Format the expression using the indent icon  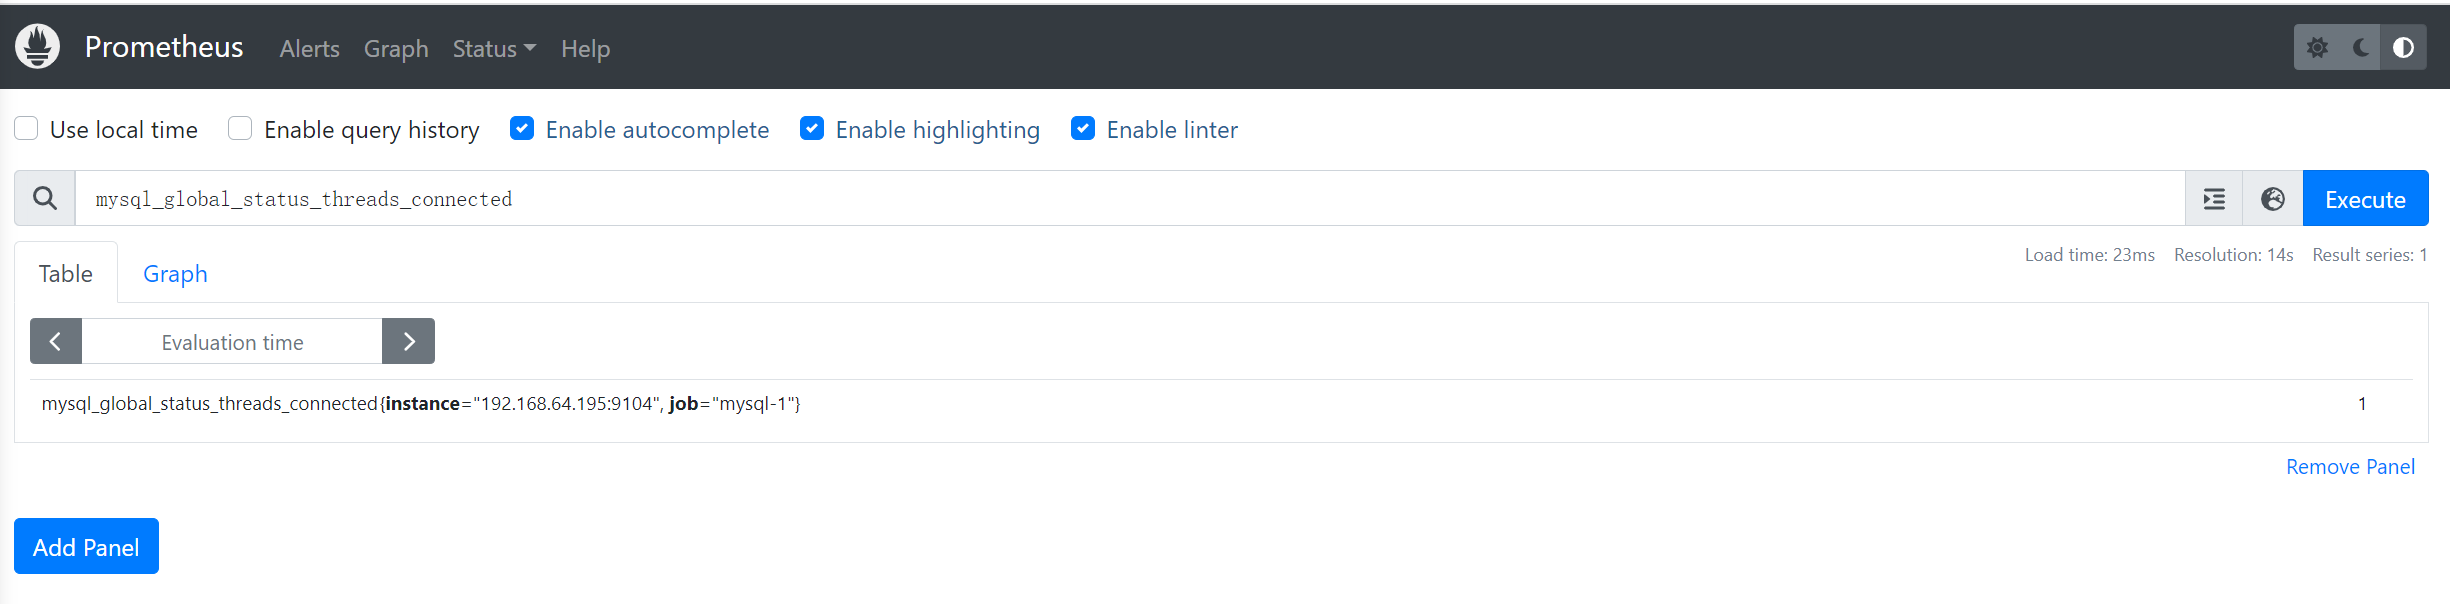(x=2214, y=199)
